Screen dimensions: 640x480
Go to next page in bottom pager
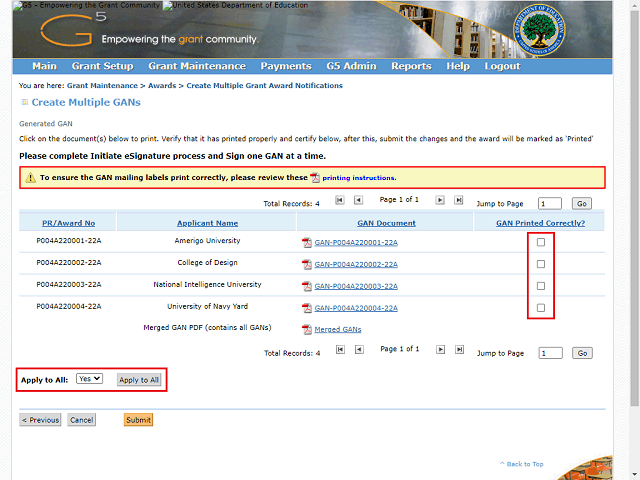(x=440, y=349)
